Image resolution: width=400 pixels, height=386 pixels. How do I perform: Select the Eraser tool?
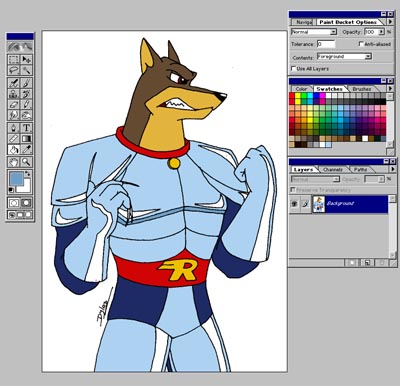[14, 104]
